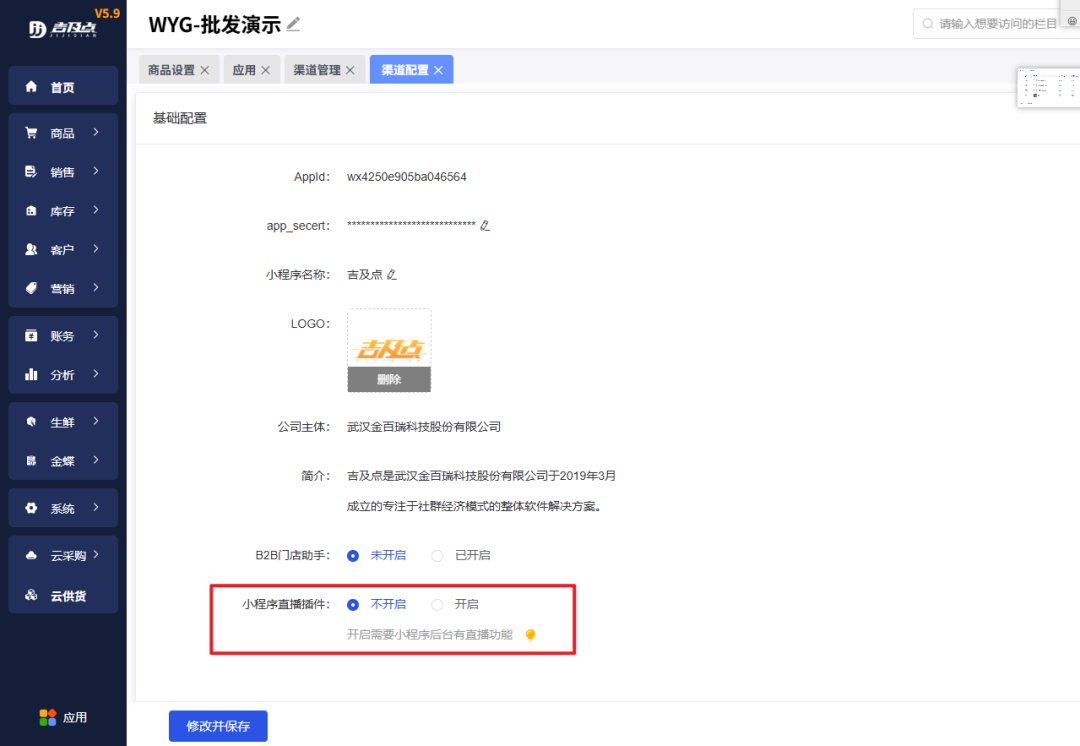The height and width of the screenshot is (746, 1080).
Task: Click the 商品 shopping cart icon
Action: coord(32,132)
